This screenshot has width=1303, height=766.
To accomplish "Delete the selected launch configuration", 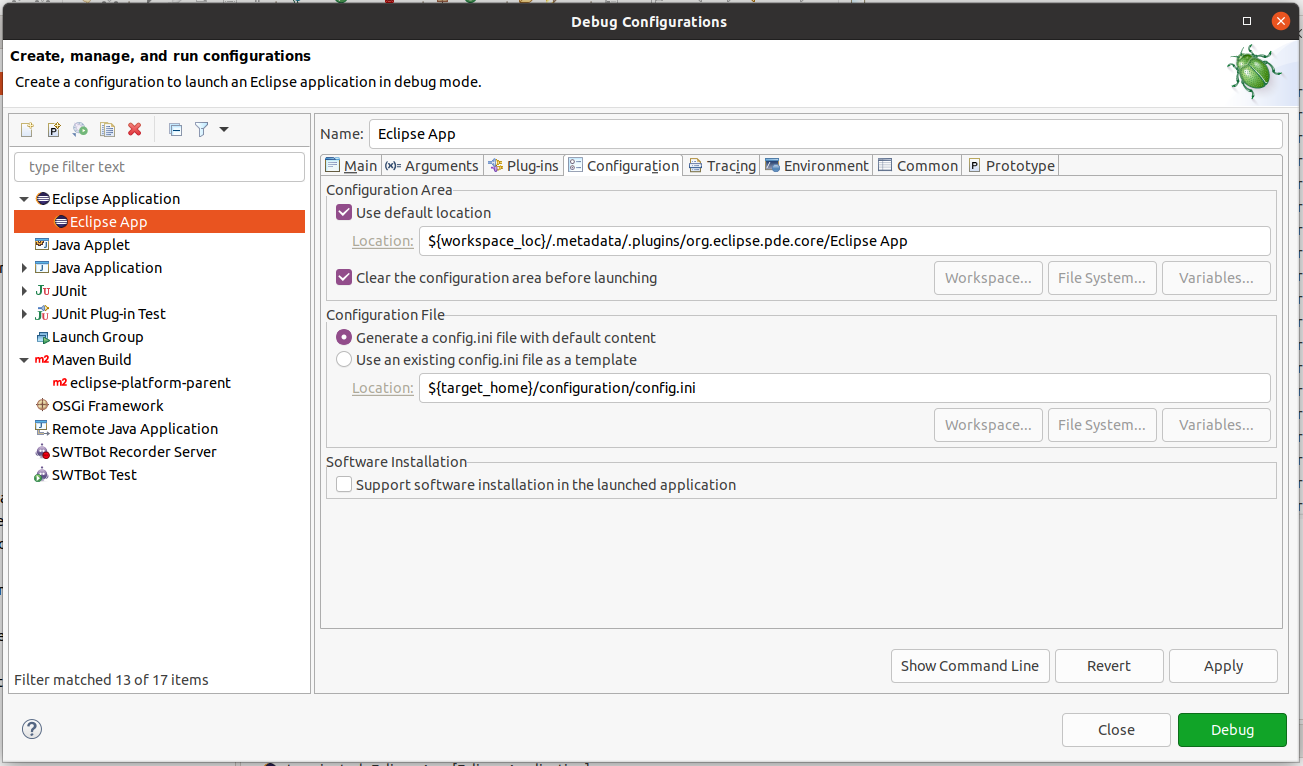I will coord(135,129).
